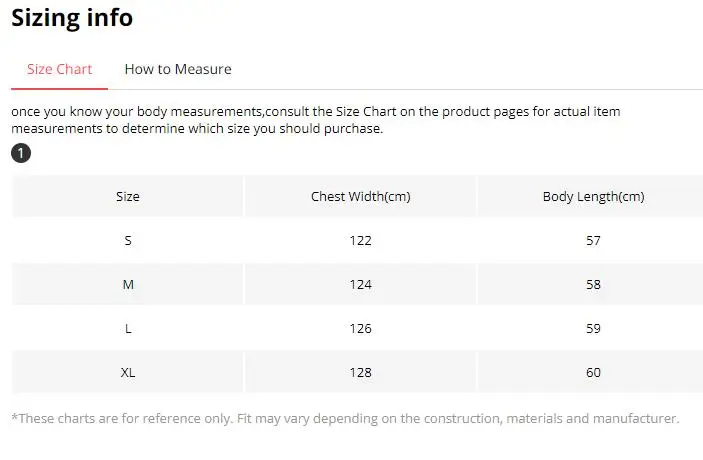The image size is (703, 460).
Task: Click the Chest Width(cm) column header
Action: pyautogui.click(x=360, y=197)
